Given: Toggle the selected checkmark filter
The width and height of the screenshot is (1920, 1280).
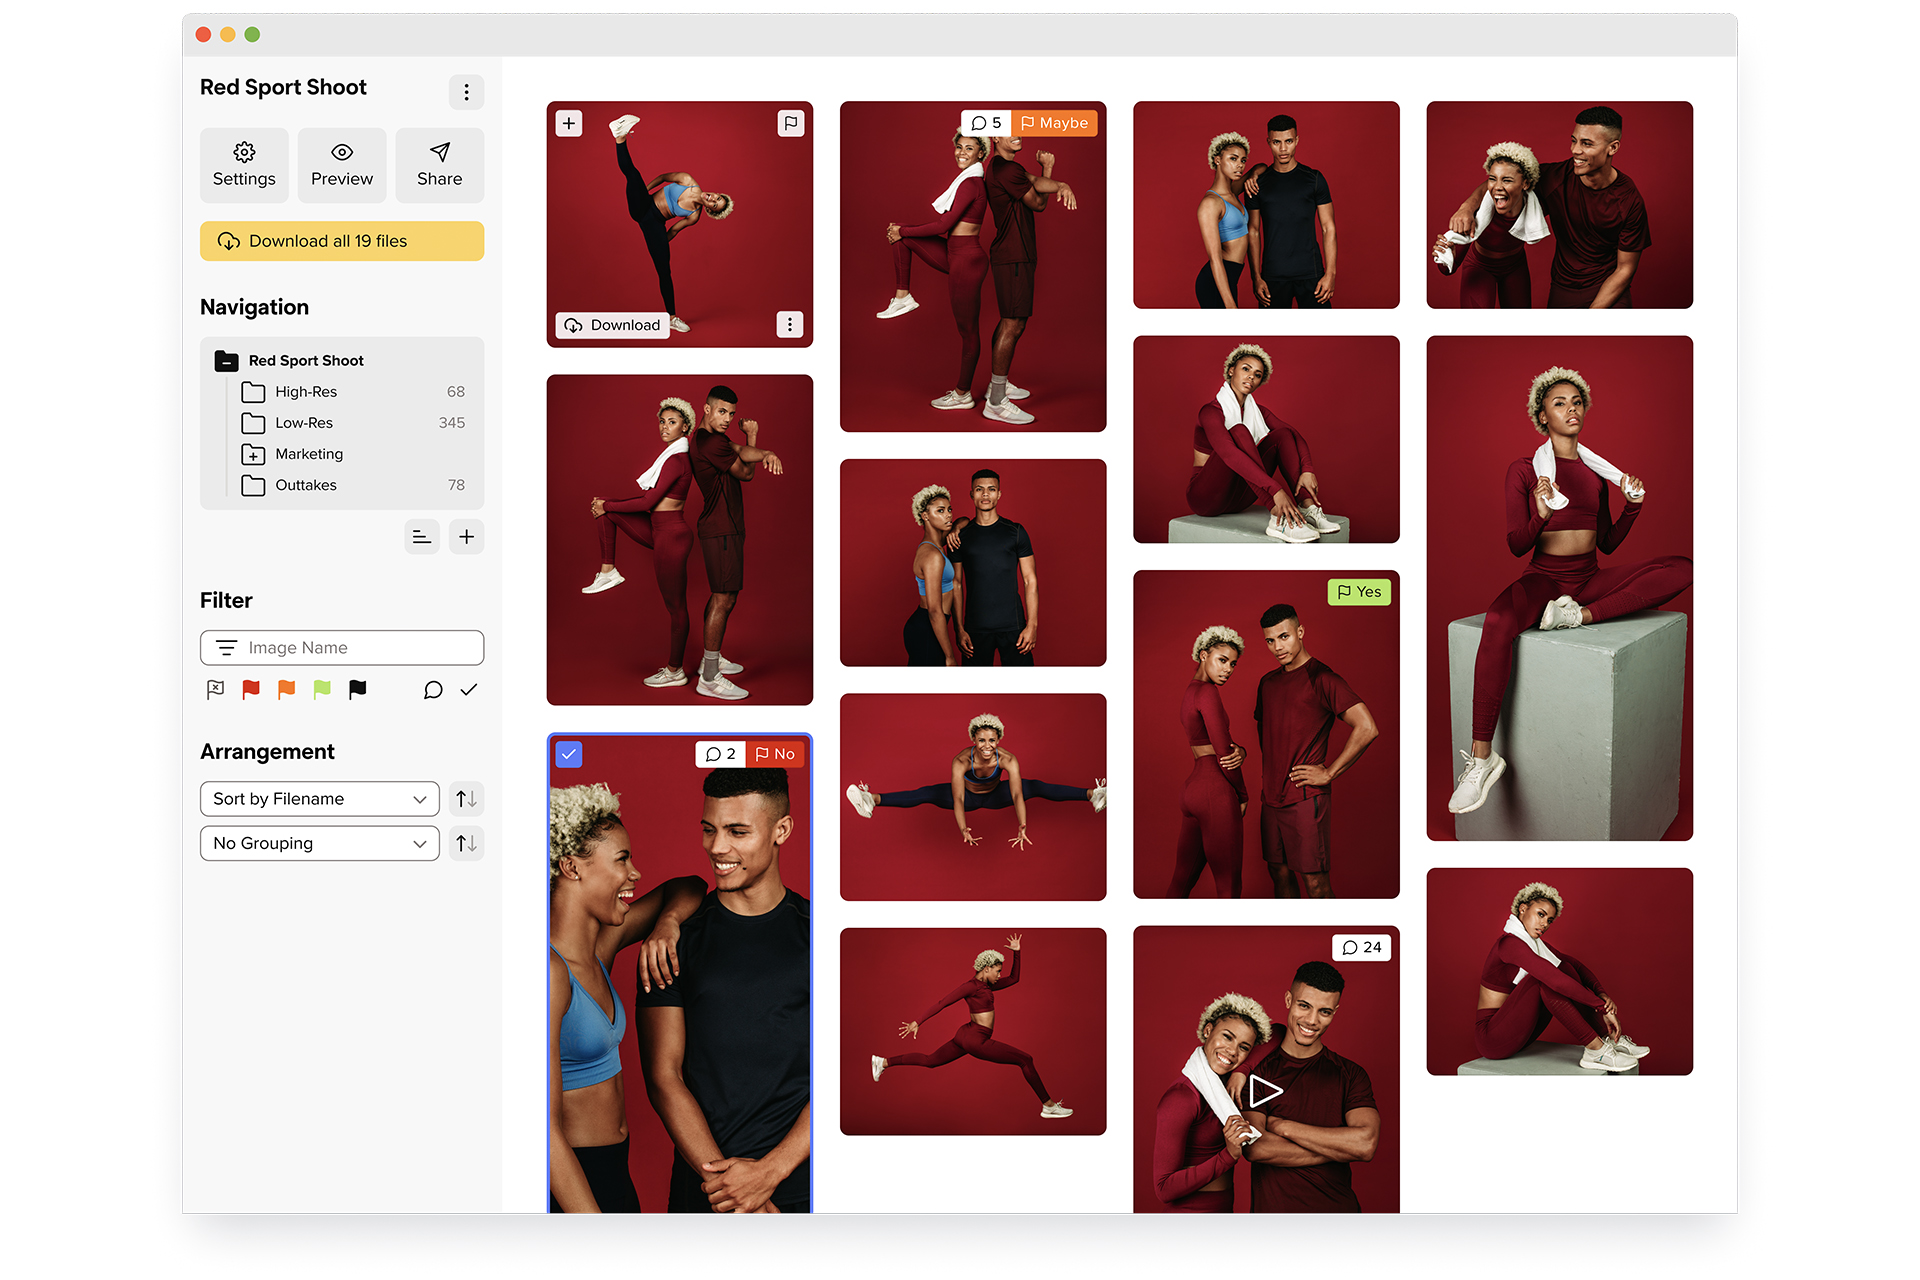Looking at the screenshot, I should [x=469, y=690].
